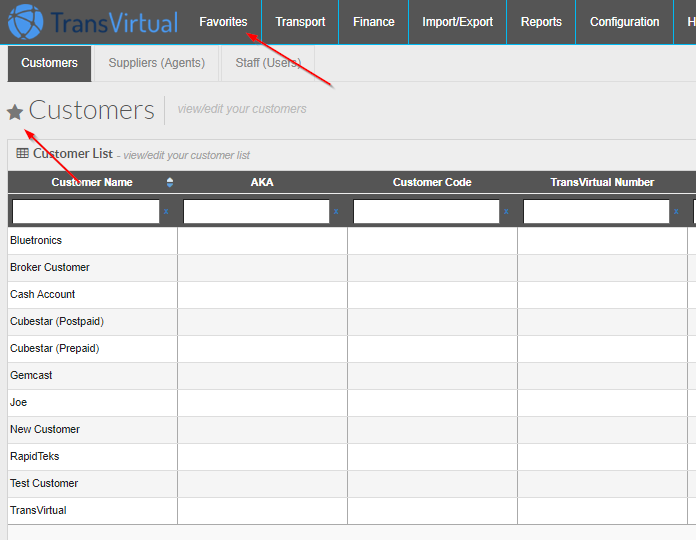
Task: Focus the Customer Code filter field
Action: [x=426, y=211]
